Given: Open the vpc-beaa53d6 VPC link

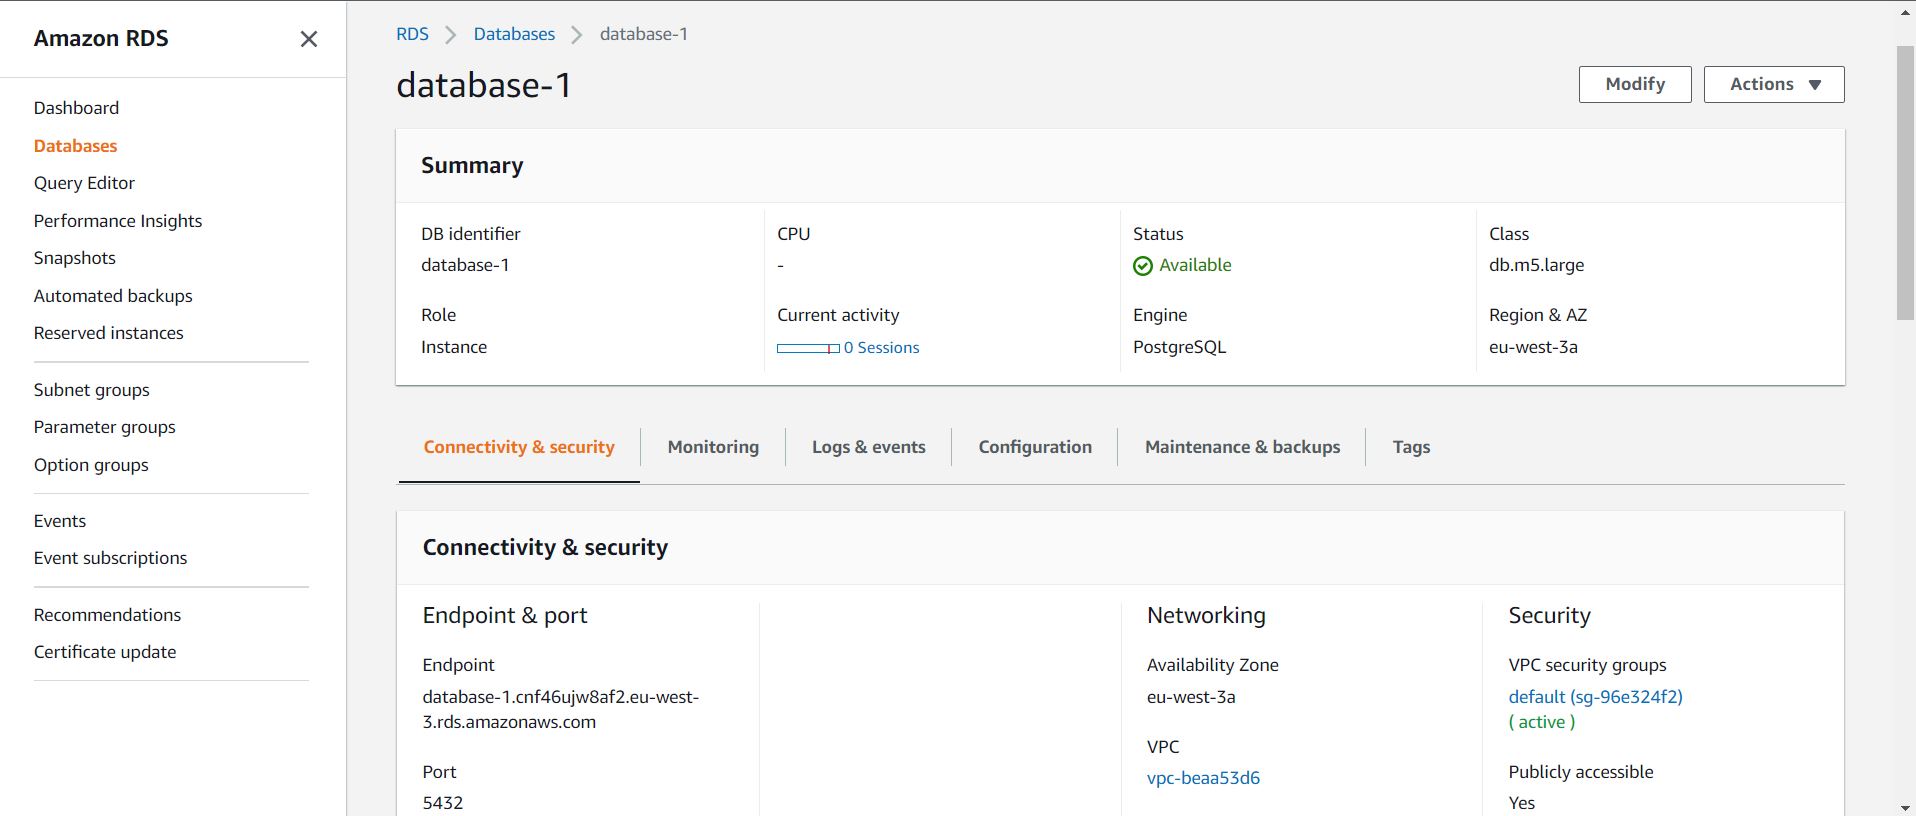Looking at the screenshot, I should pos(1203,778).
